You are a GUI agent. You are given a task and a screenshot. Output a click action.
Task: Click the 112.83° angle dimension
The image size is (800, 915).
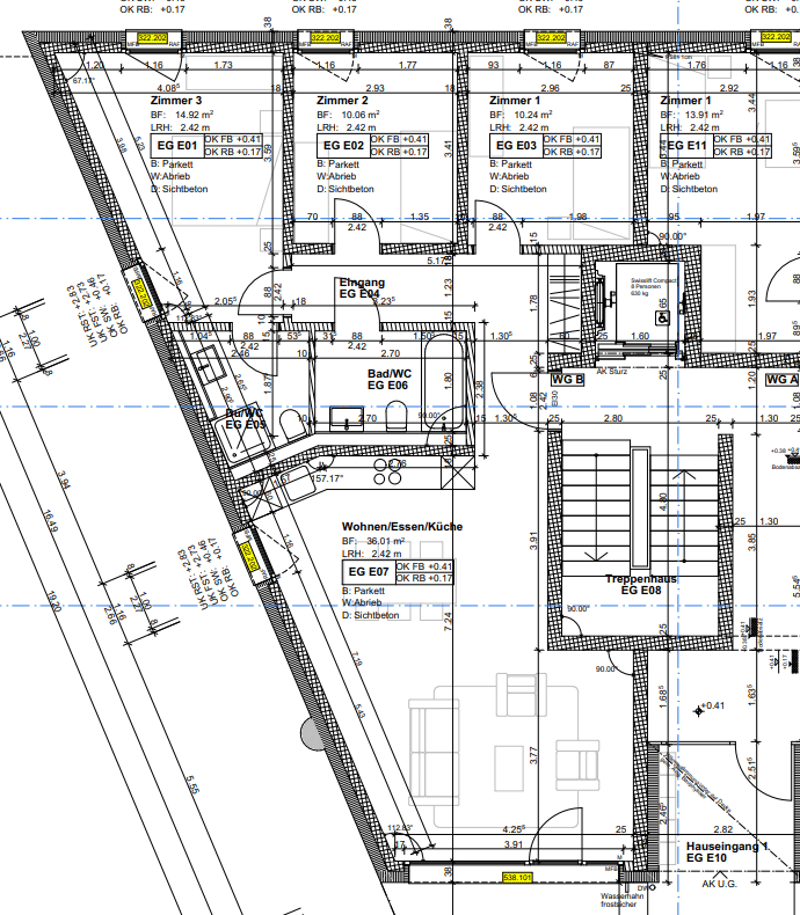[x=400, y=828]
